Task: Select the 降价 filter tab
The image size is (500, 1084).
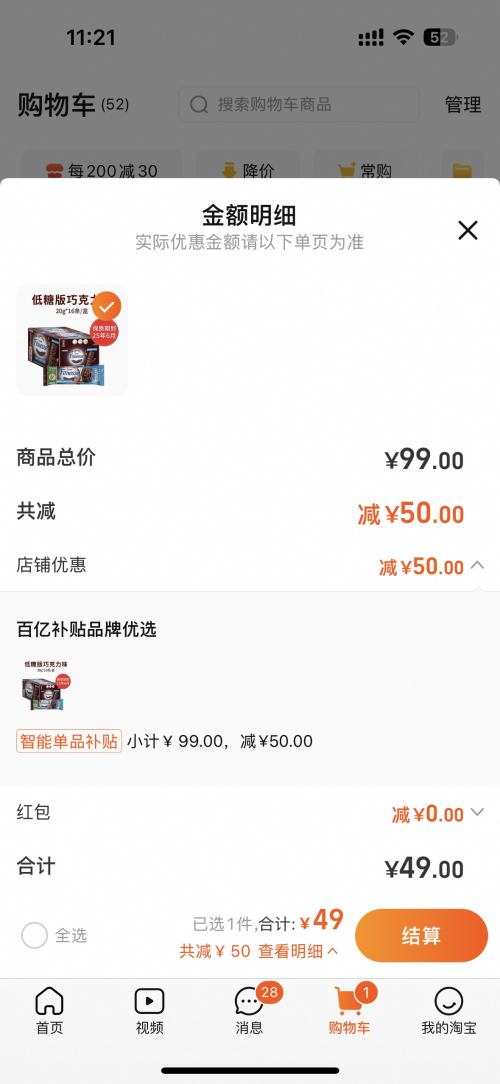Action: pos(248,171)
